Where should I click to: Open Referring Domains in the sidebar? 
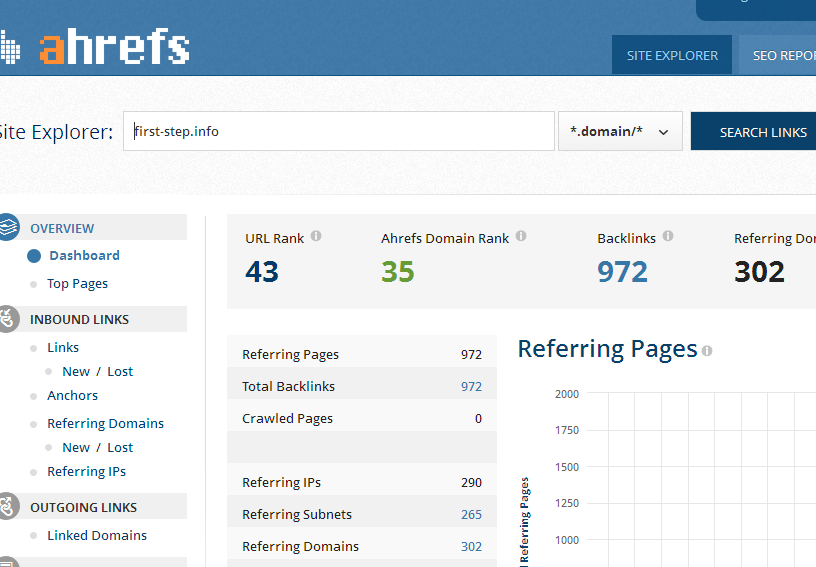(106, 423)
